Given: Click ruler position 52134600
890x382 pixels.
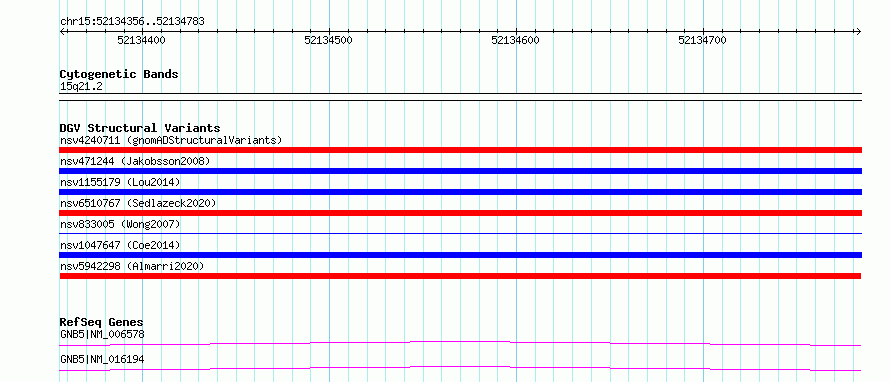Looking at the screenshot, I should click(515, 40).
